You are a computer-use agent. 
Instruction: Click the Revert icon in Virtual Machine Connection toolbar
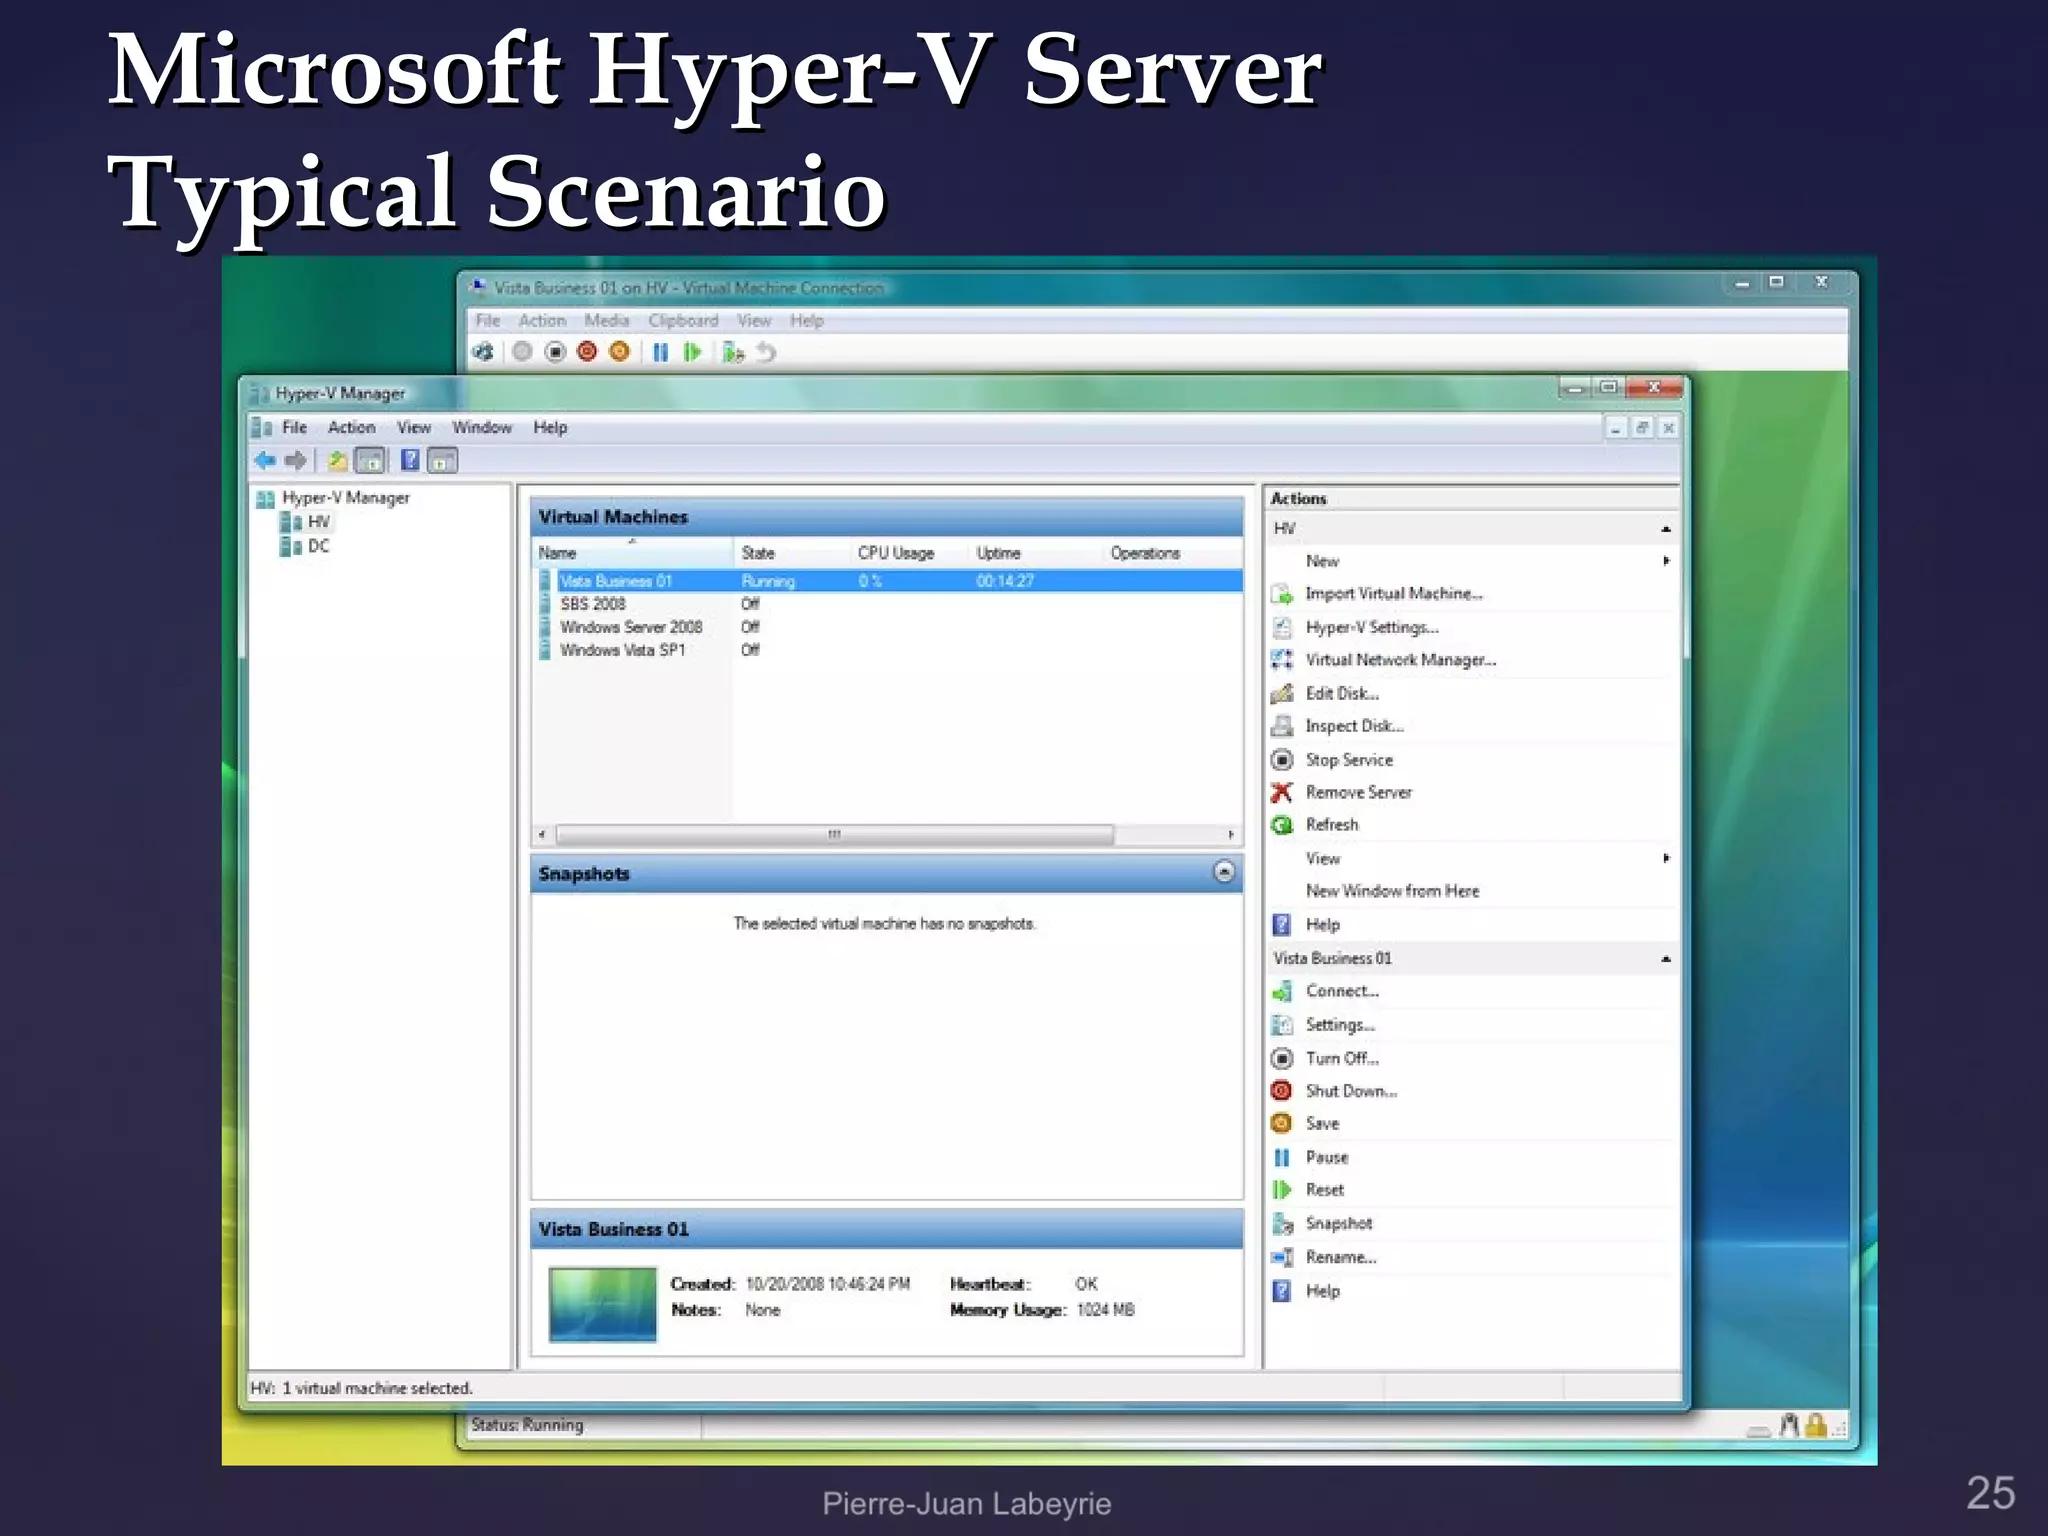tap(766, 352)
